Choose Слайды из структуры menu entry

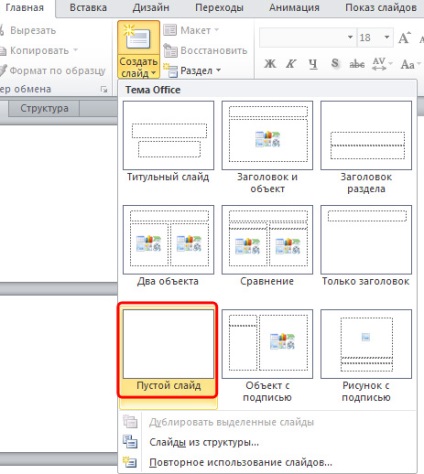point(204,442)
